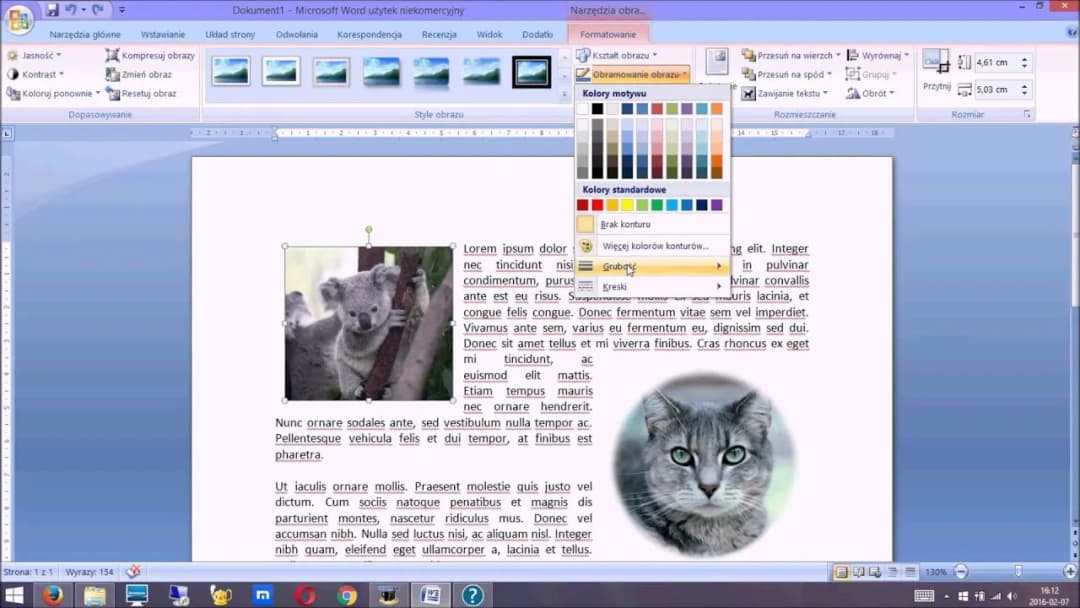This screenshot has height=608, width=1080.
Task: Toggle the proofing errors icon in status bar
Action: coord(132,572)
